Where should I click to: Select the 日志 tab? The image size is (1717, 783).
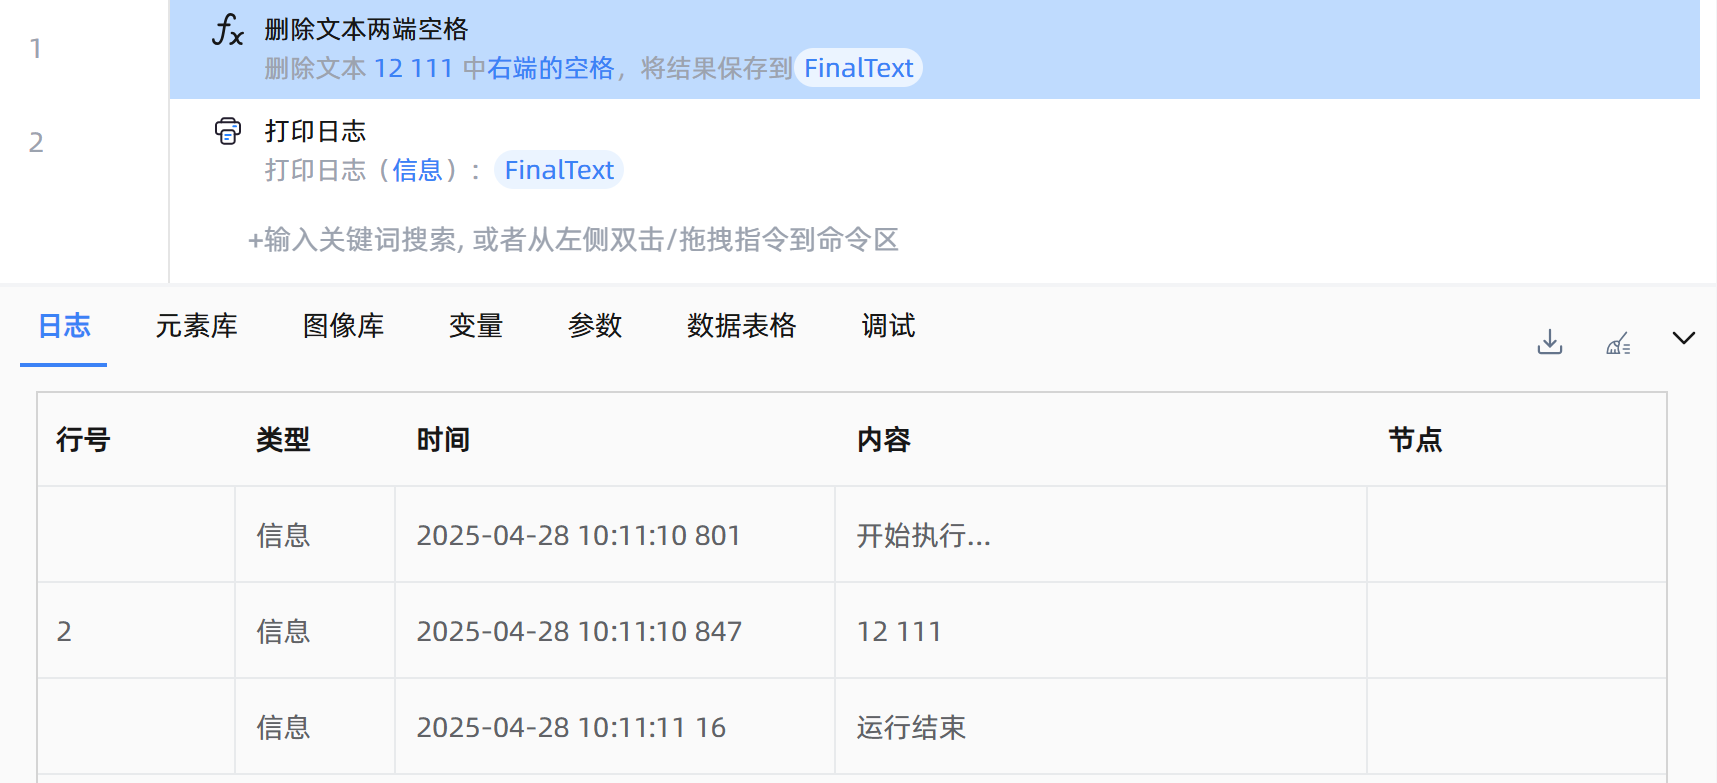click(x=64, y=326)
